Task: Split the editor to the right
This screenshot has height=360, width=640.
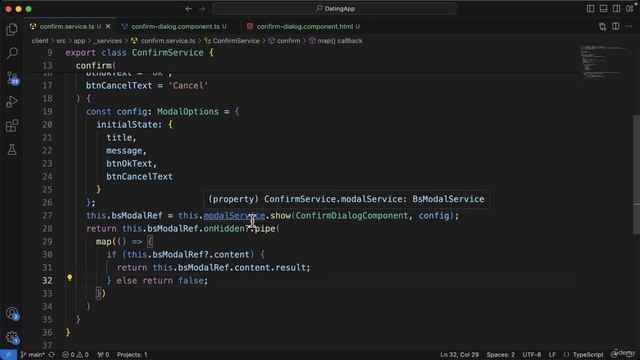Action: [x=616, y=27]
